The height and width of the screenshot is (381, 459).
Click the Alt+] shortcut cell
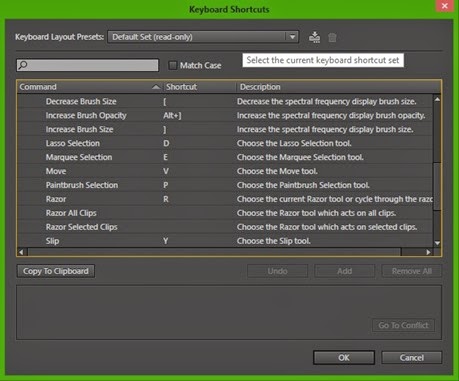[x=172, y=115]
